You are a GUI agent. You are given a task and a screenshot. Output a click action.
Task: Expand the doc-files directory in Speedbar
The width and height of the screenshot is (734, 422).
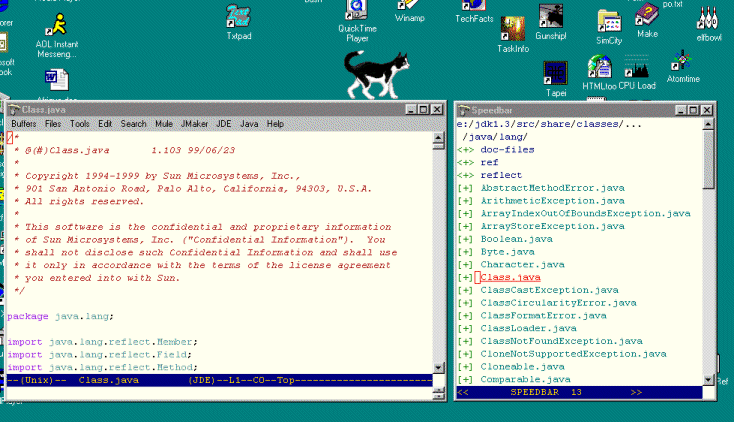[x=466, y=150]
